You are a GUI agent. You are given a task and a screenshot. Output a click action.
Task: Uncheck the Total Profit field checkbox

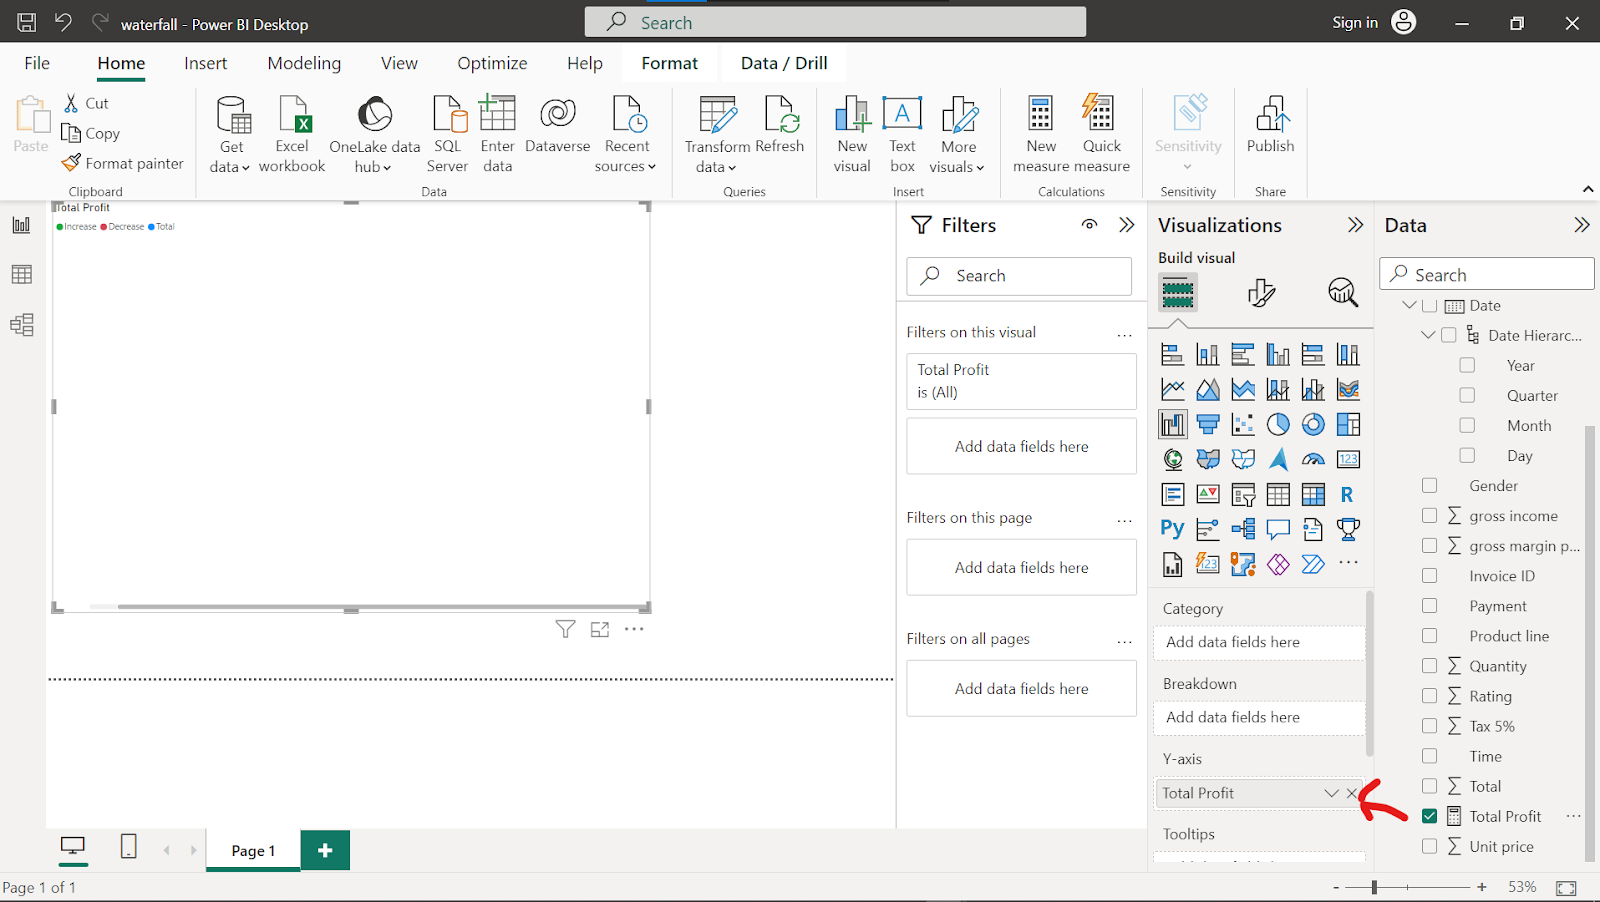(1429, 816)
